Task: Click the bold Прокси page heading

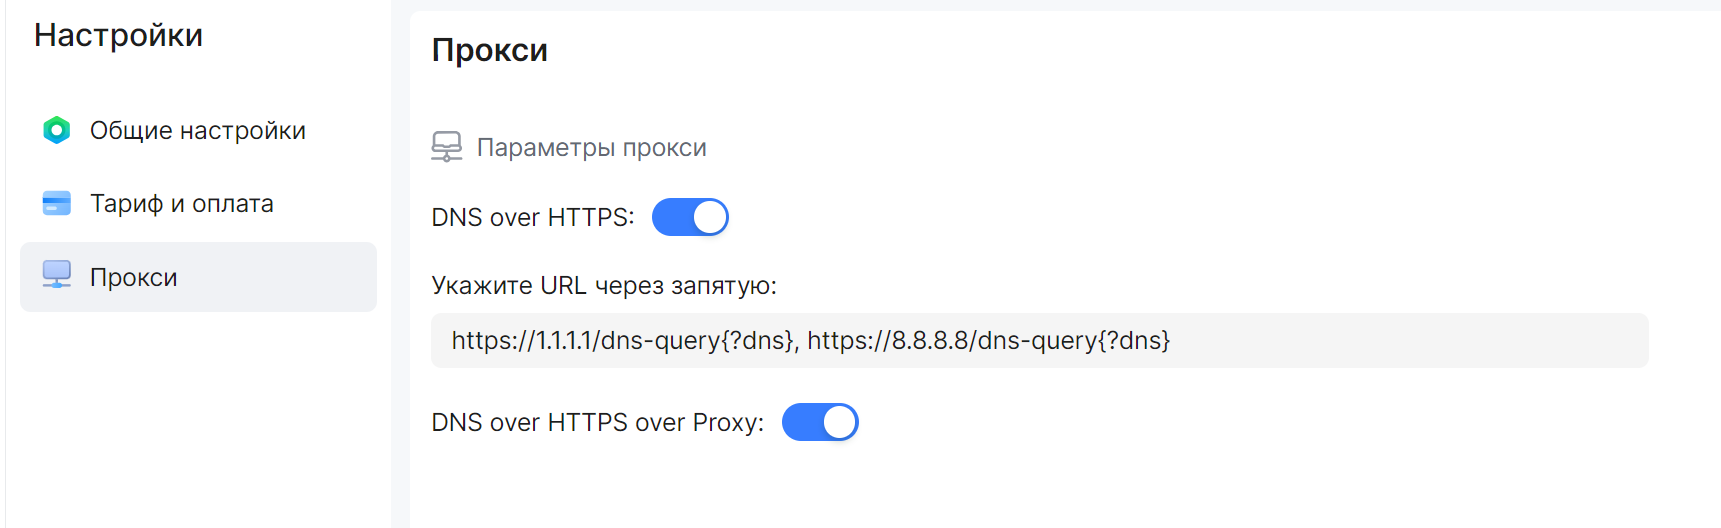Action: click(x=489, y=51)
